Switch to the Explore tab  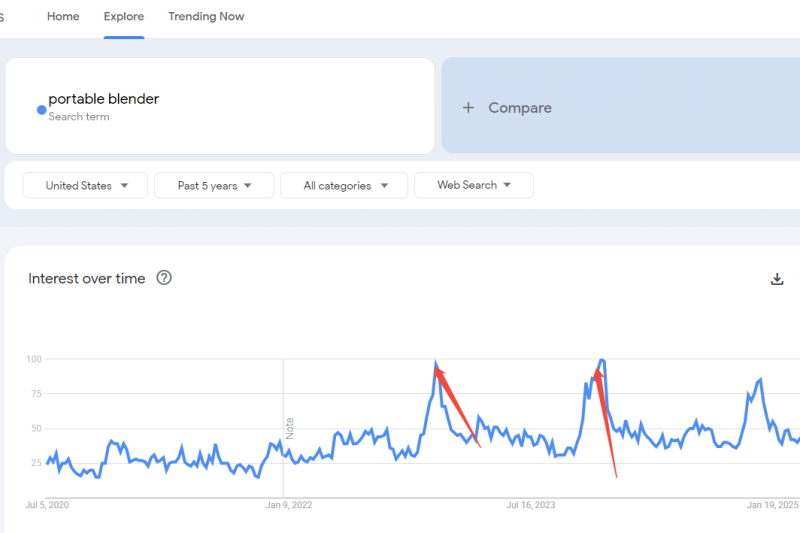click(124, 16)
